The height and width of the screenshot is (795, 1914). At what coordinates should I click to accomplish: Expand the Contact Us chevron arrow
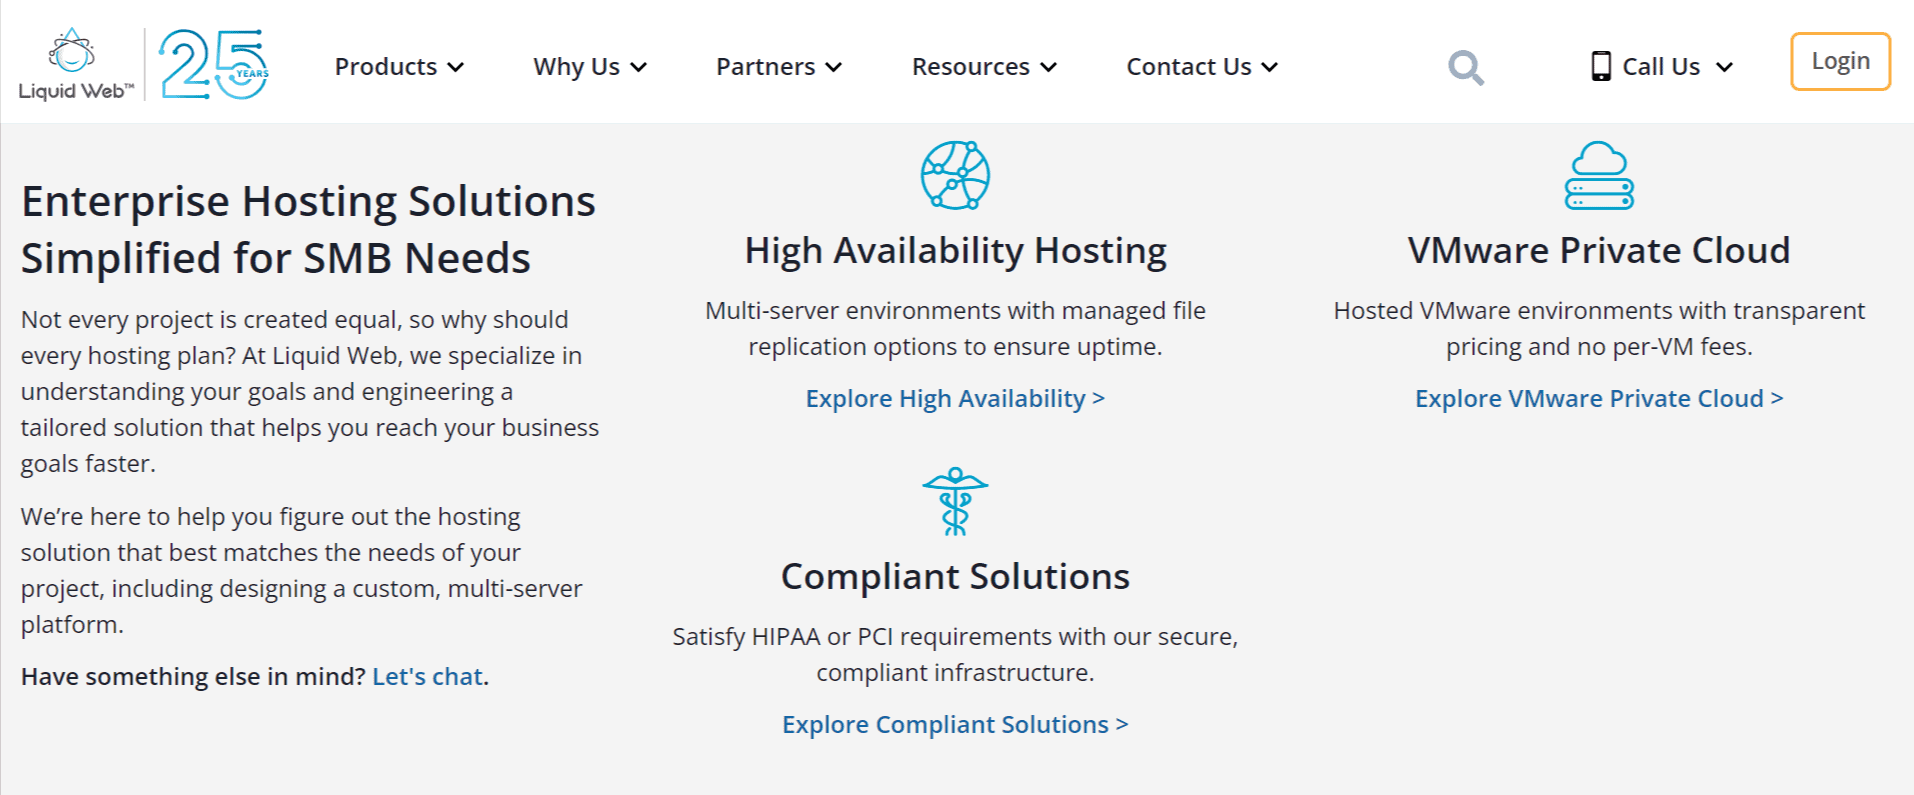click(x=1270, y=67)
